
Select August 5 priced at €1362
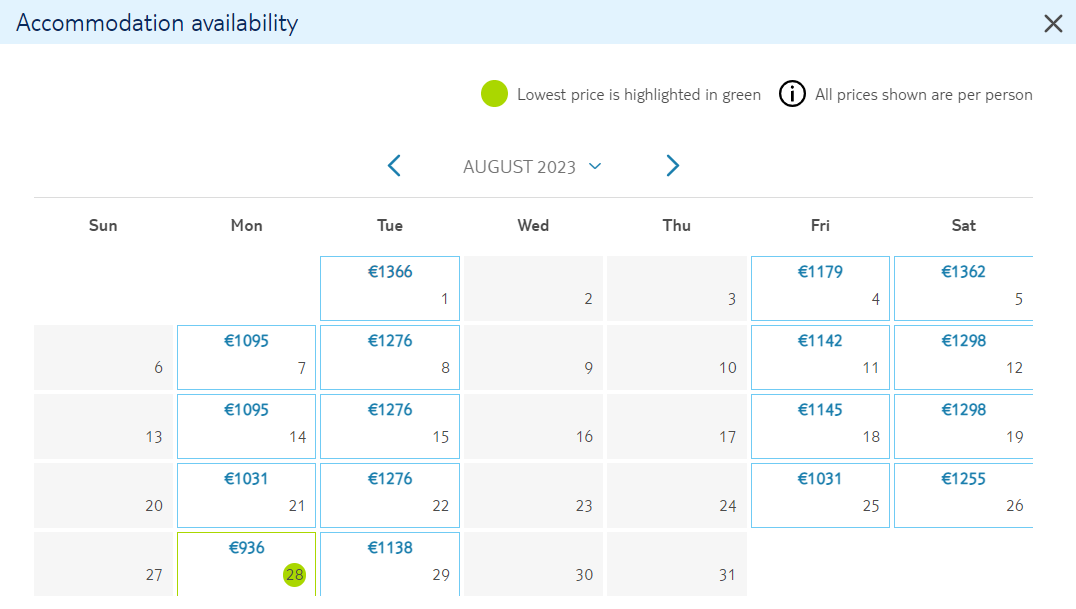coord(963,288)
